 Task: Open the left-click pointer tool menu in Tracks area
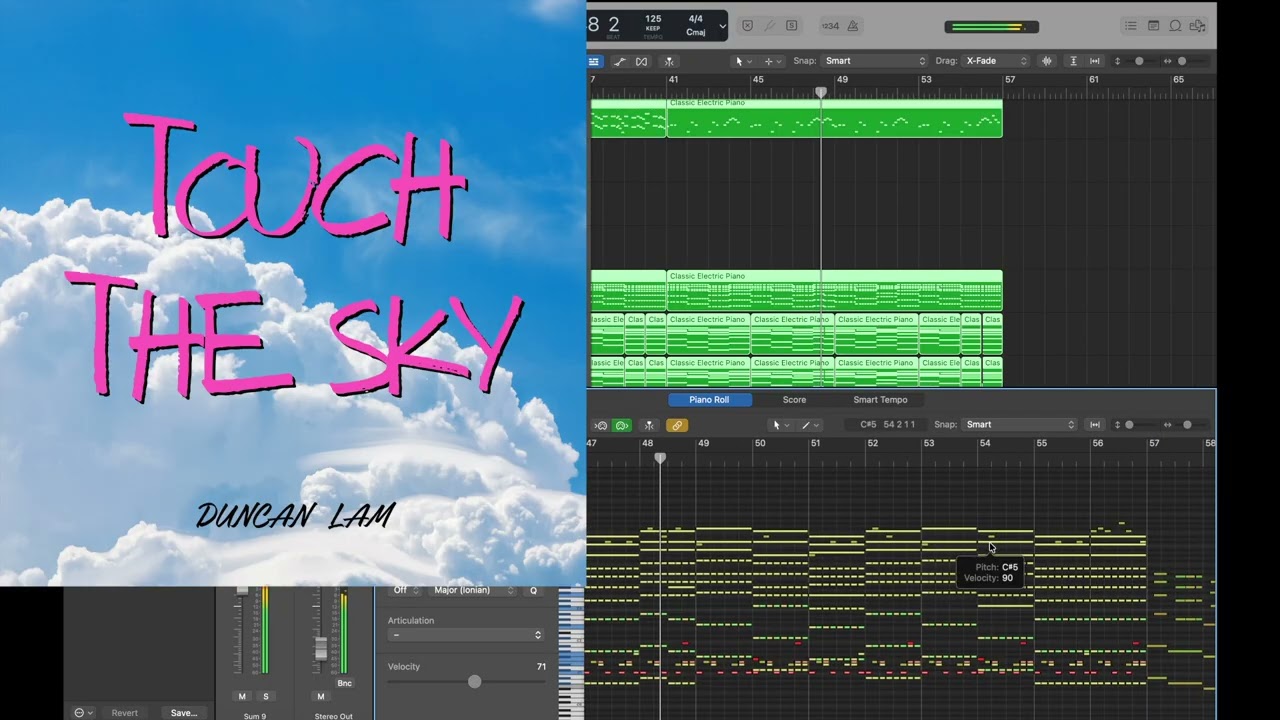coord(744,61)
